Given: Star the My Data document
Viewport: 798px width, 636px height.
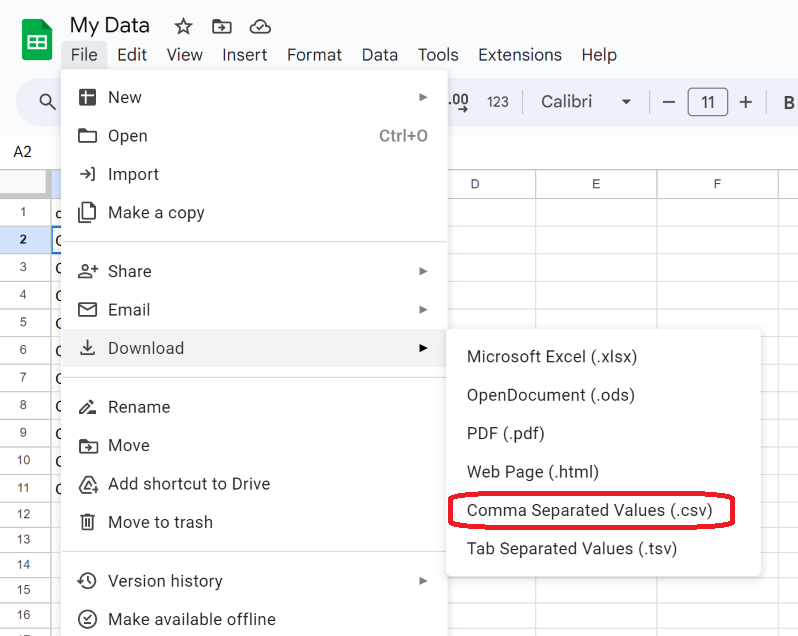Looking at the screenshot, I should point(183,26).
